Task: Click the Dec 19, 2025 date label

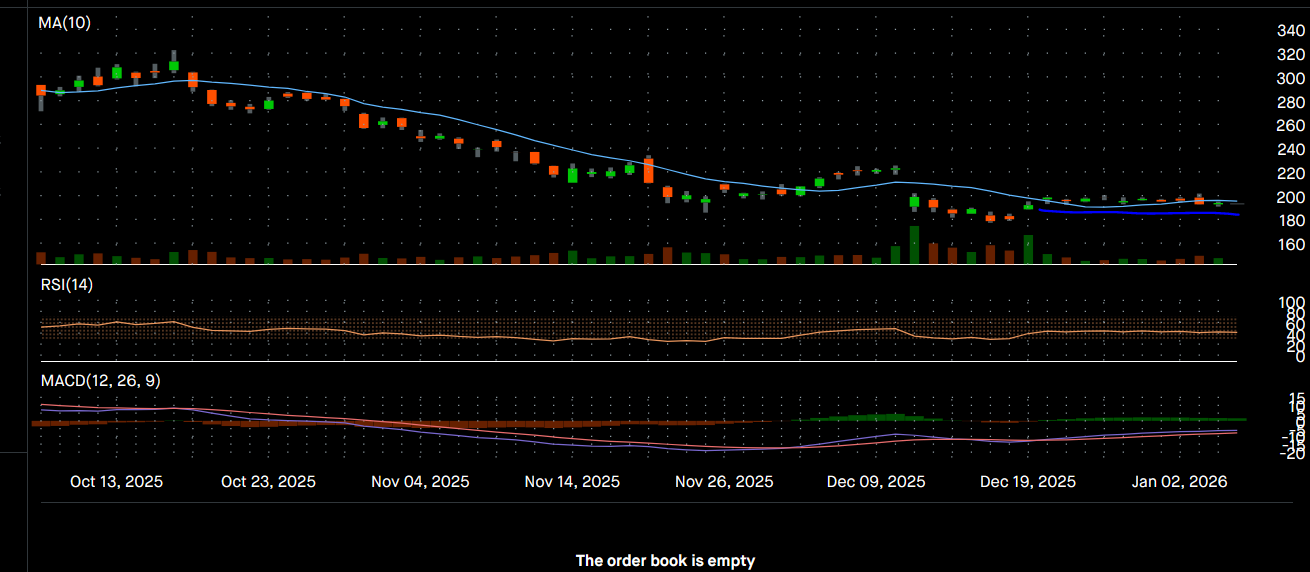Action: tap(1028, 482)
